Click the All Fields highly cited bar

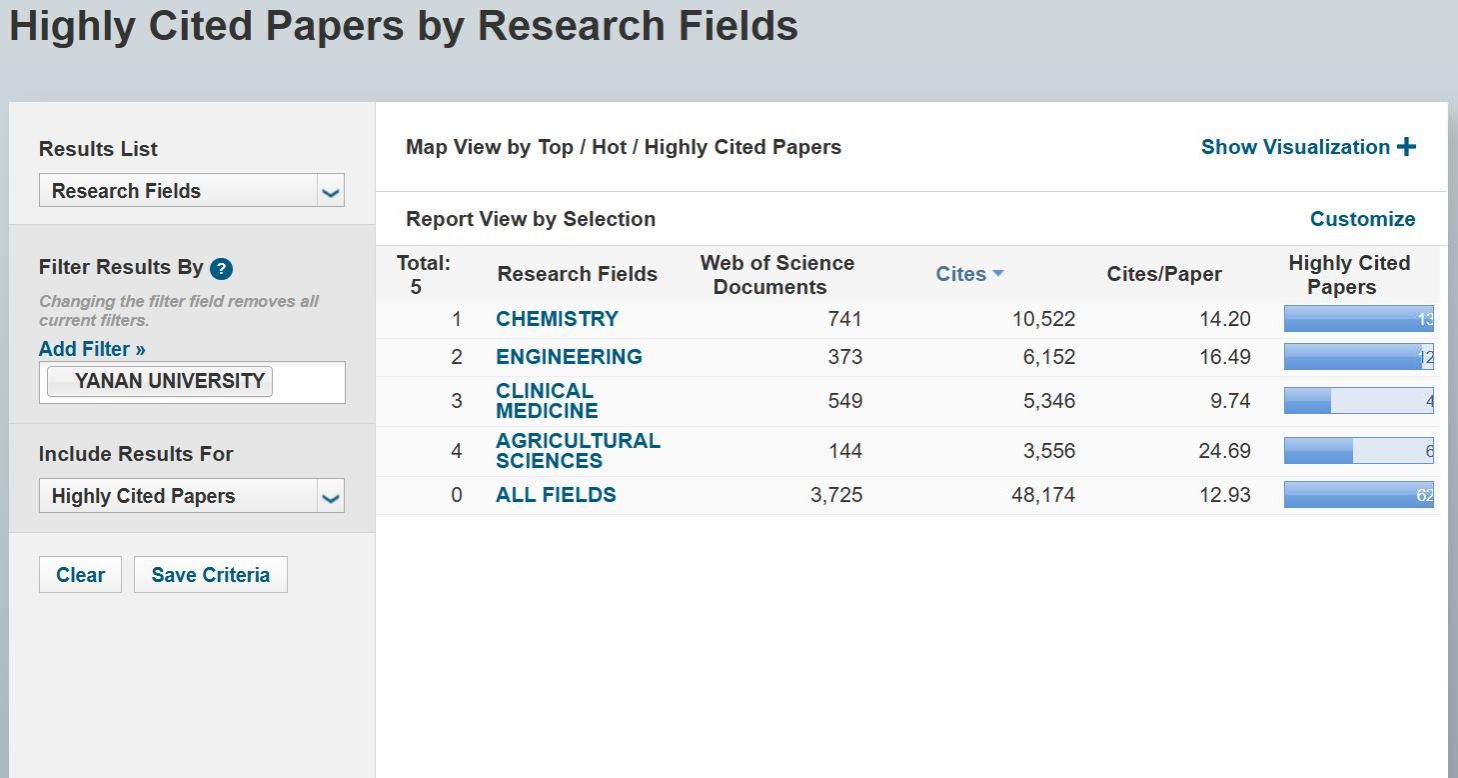(1358, 495)
